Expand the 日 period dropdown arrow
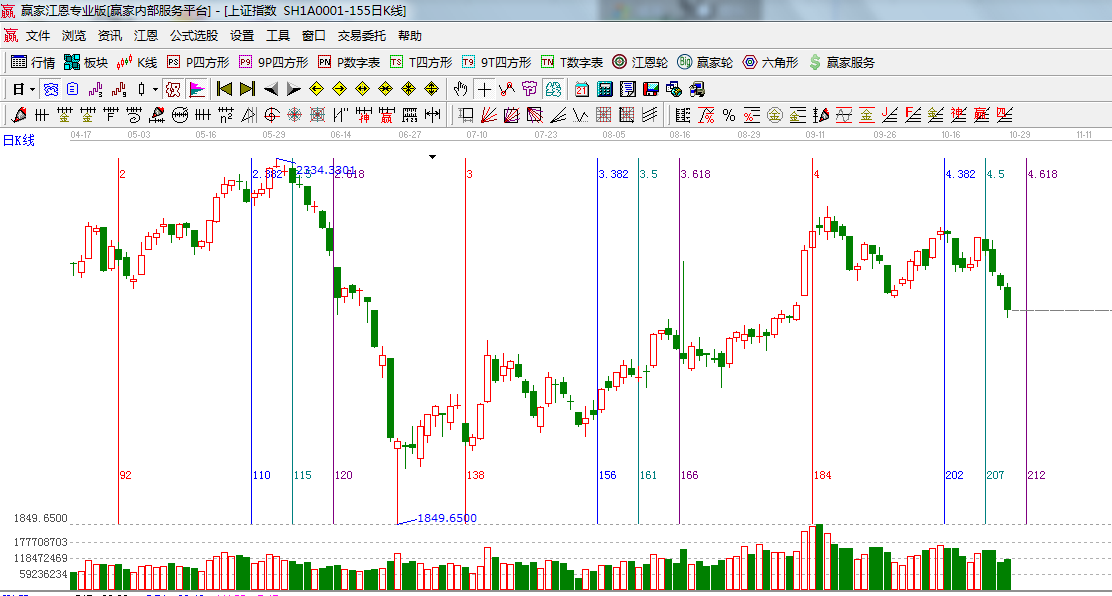This screenshot has height=596, width=1112. click(32, 89)
